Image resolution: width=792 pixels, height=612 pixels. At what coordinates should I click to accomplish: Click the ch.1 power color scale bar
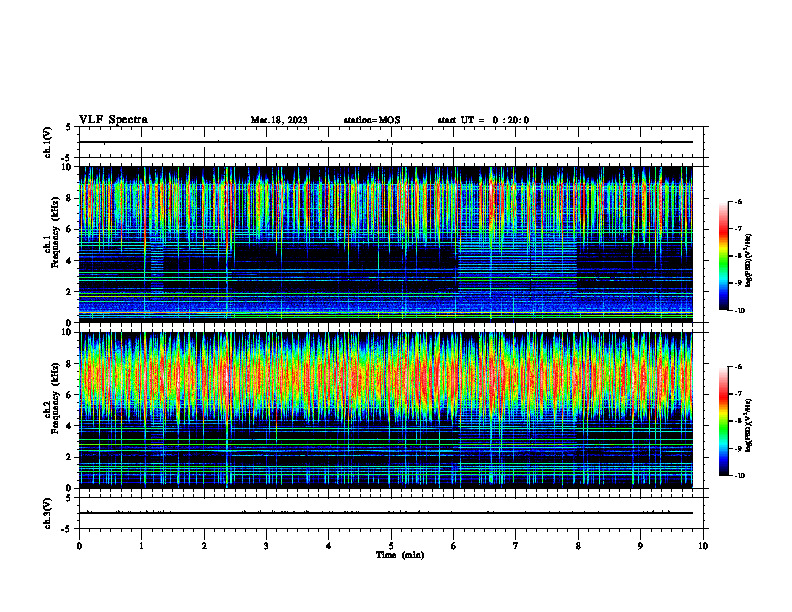(x=724, y=256)
